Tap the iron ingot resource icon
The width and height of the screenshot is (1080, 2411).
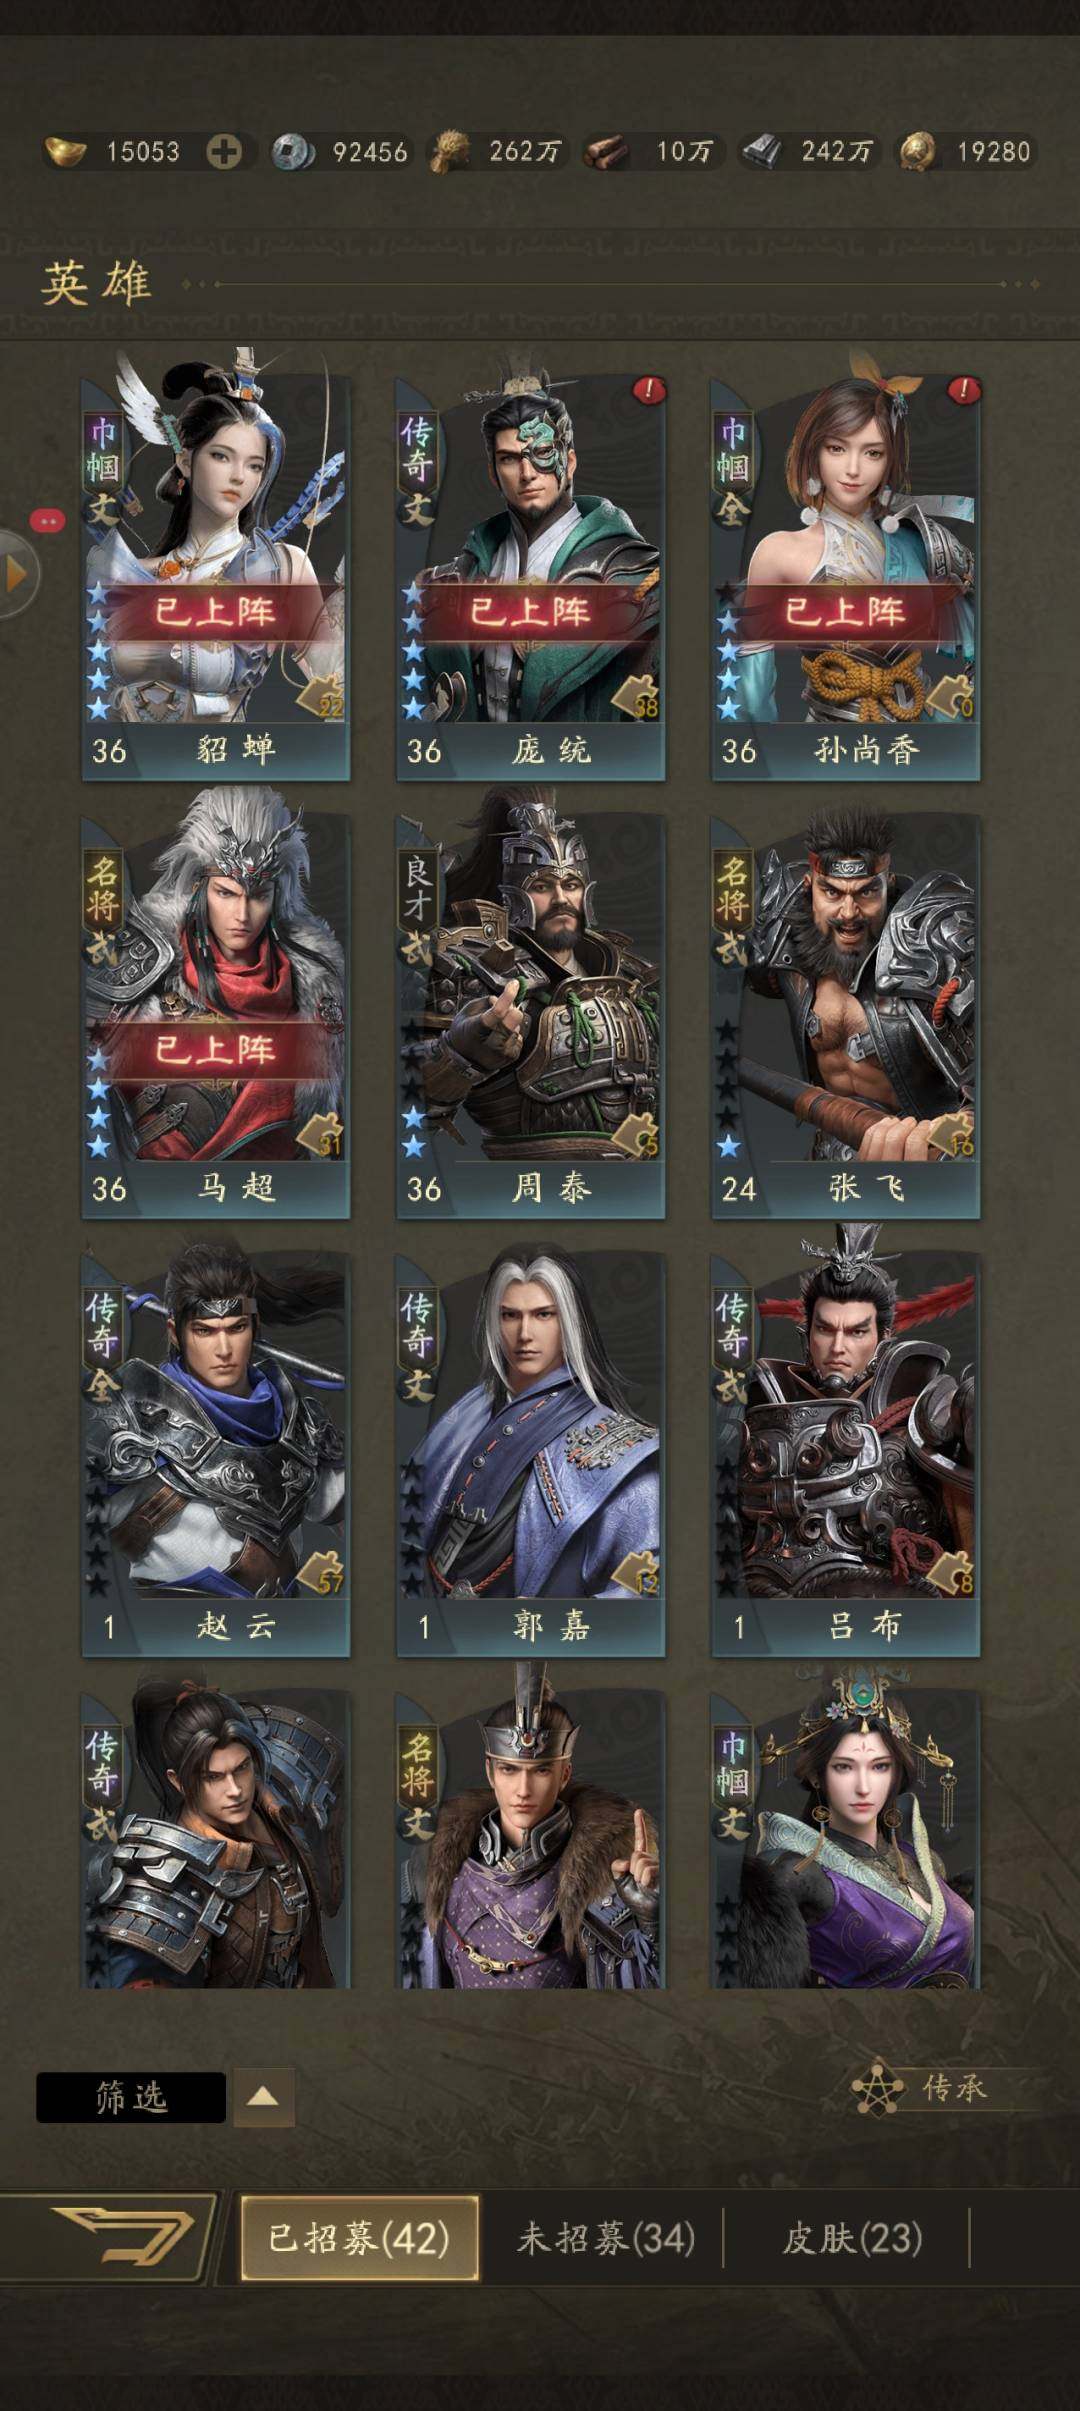pos(762,152)
